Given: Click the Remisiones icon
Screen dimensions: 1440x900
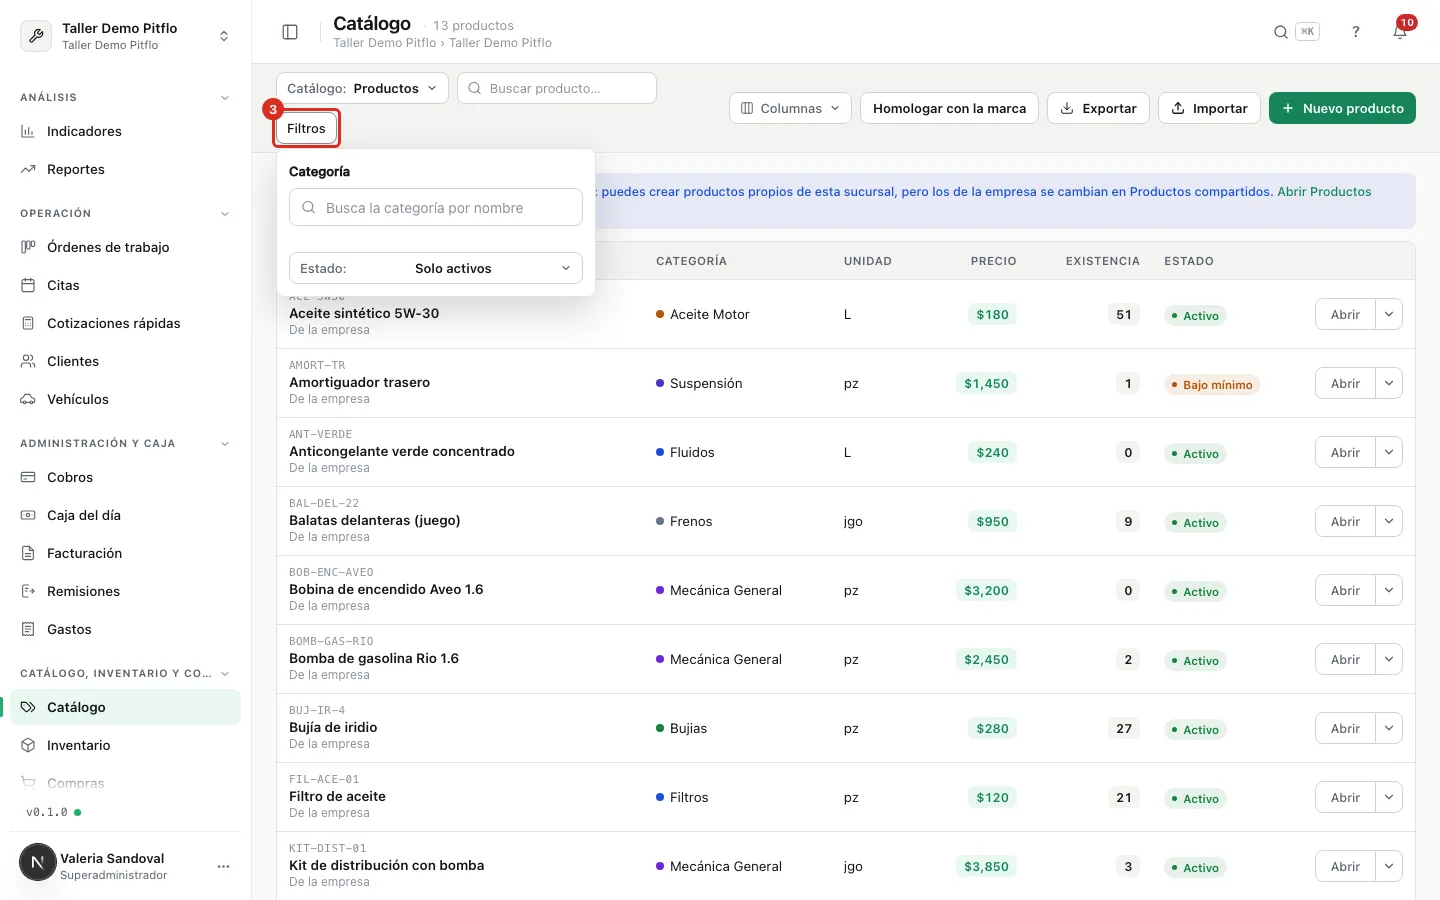Looking at the screenshot, I should (28, 591).
